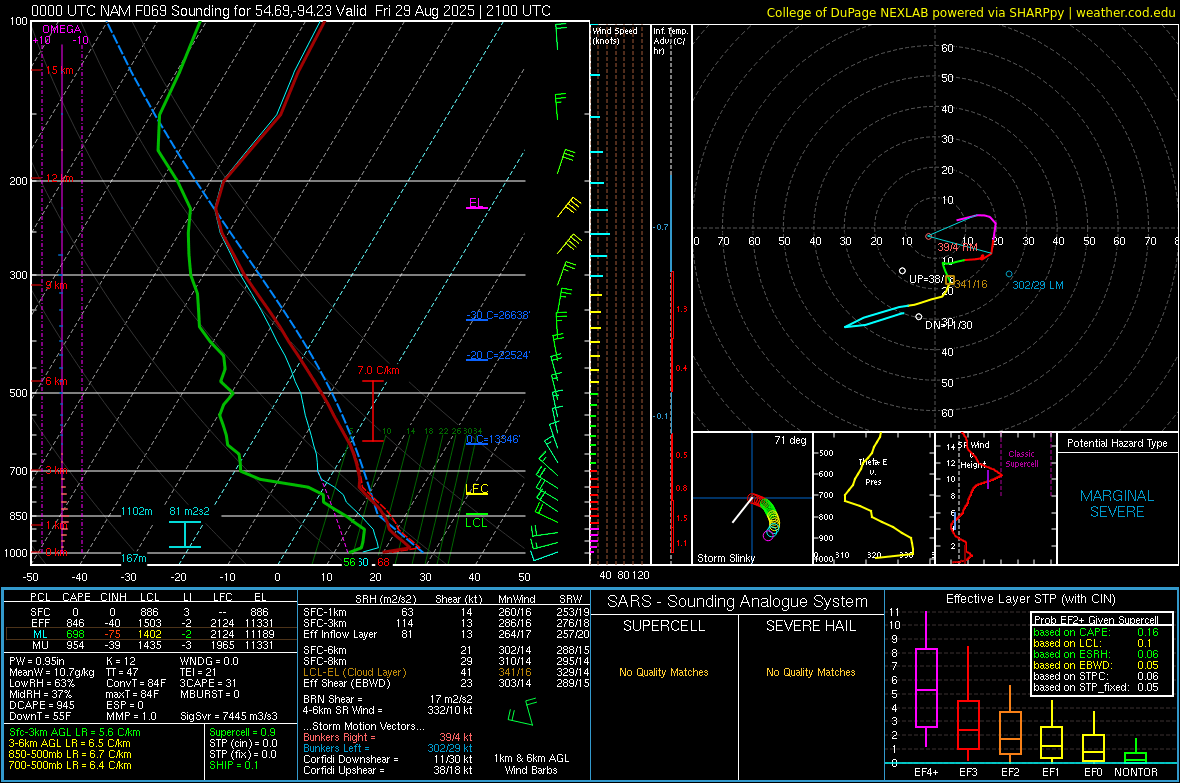Click the CAPE column header
The height and width of the screenshot is (783, 1180).
tap(76, 597)
